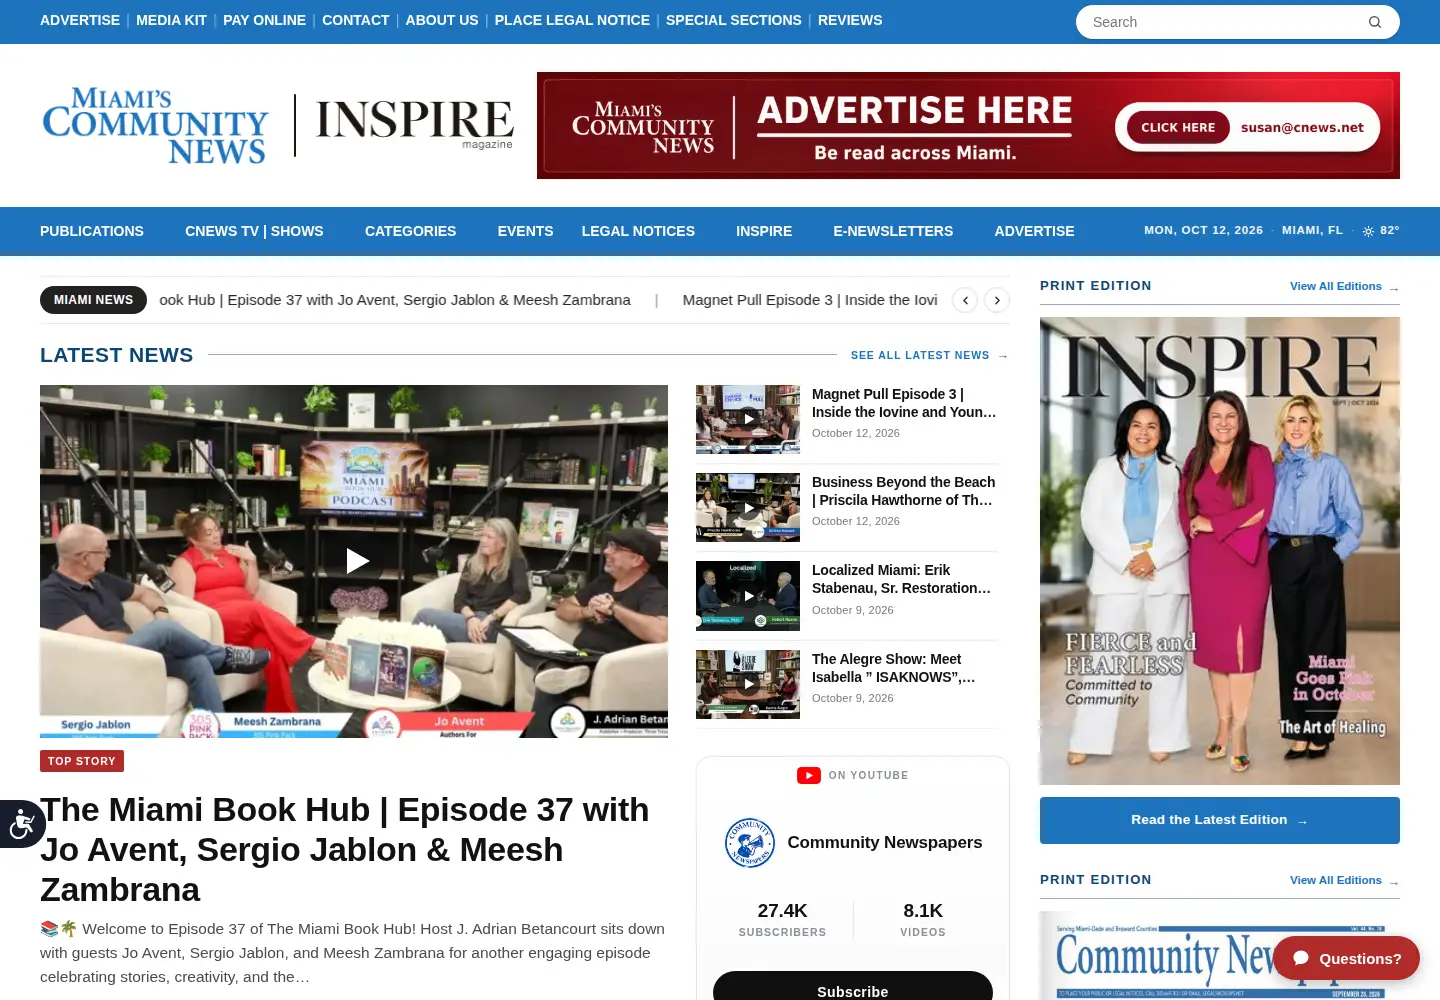Click the TOP STORY tag
Image resolution: width=1440 pixels, height=1000 pixels.
point(82,761)
